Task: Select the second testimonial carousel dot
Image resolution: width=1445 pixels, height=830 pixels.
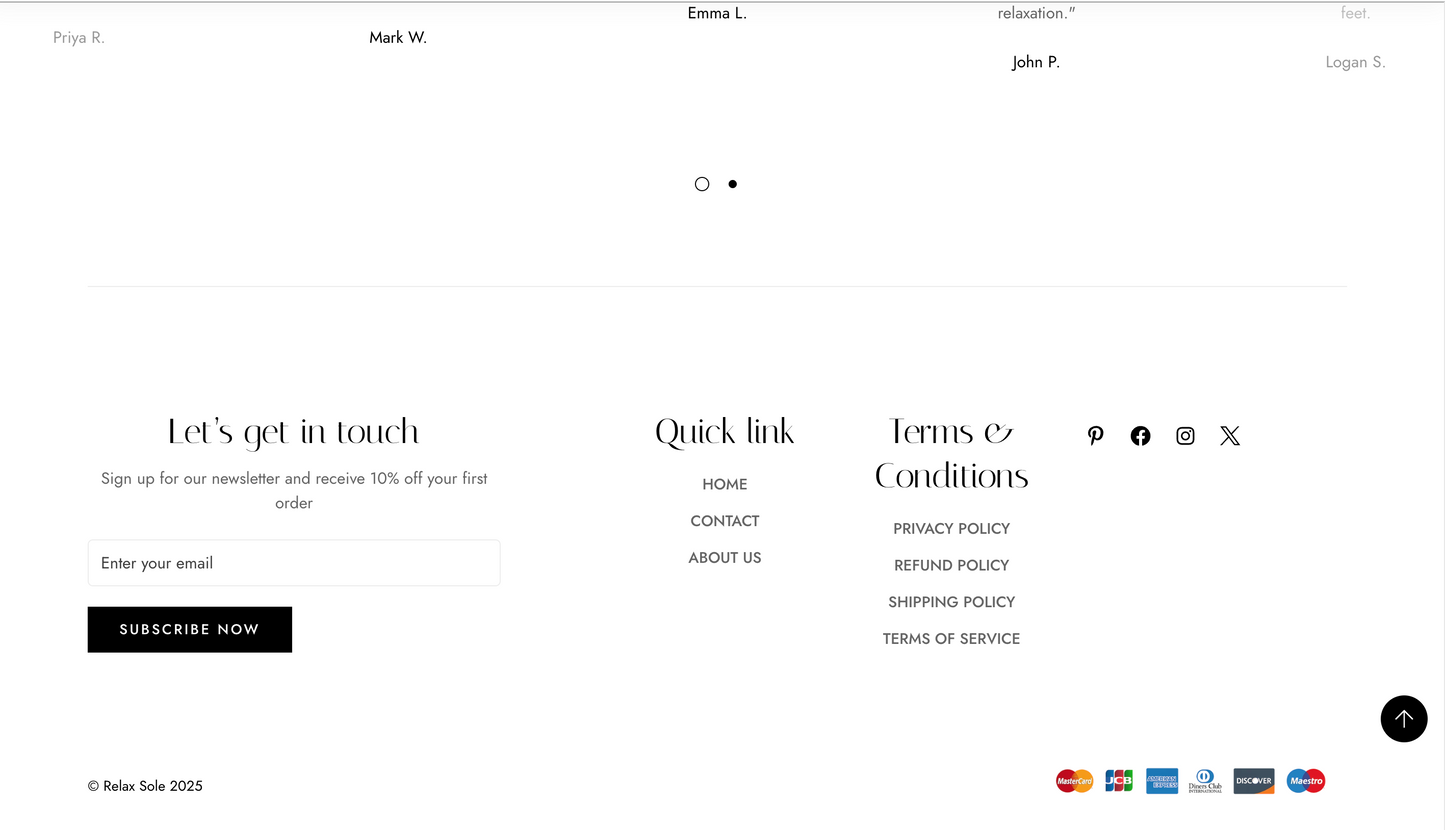Action: pyautogui.click(x=733, y=184)
